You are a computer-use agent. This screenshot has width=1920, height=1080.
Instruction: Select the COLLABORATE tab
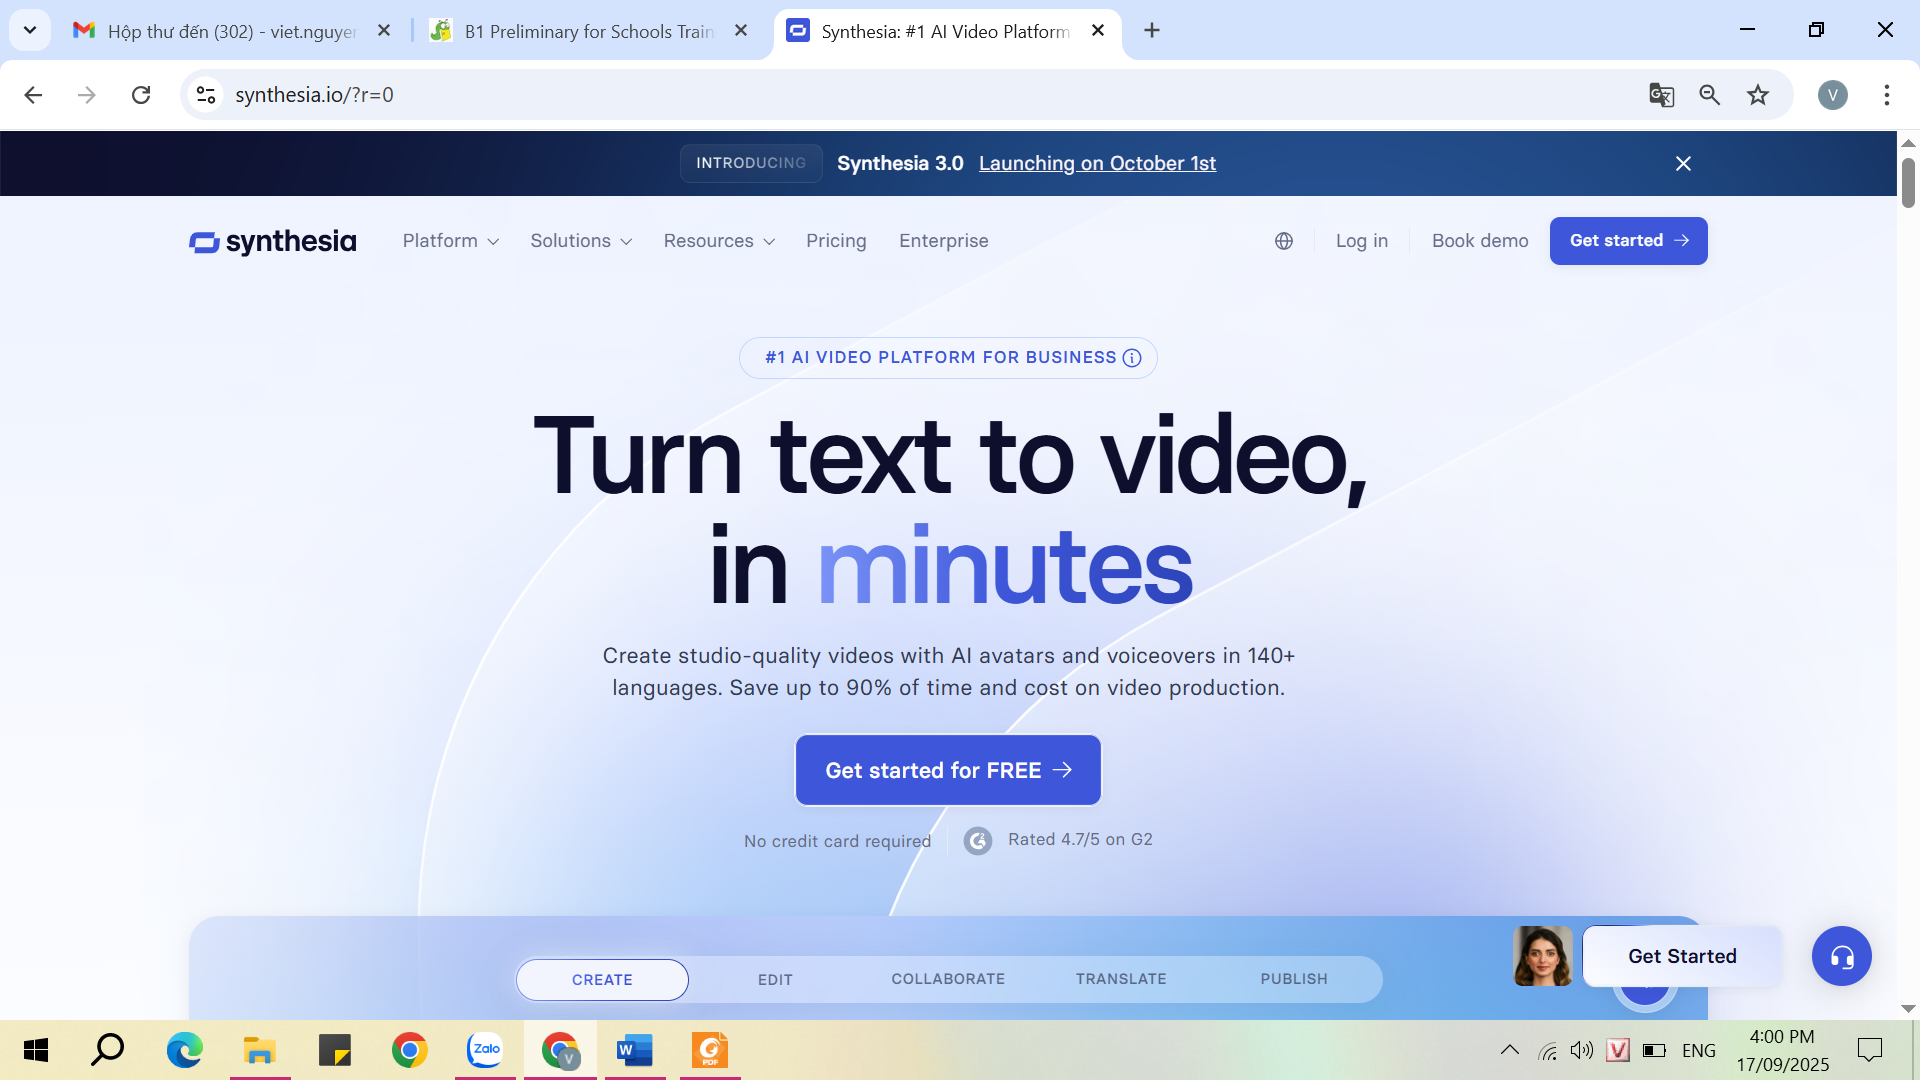pos(948,979)
